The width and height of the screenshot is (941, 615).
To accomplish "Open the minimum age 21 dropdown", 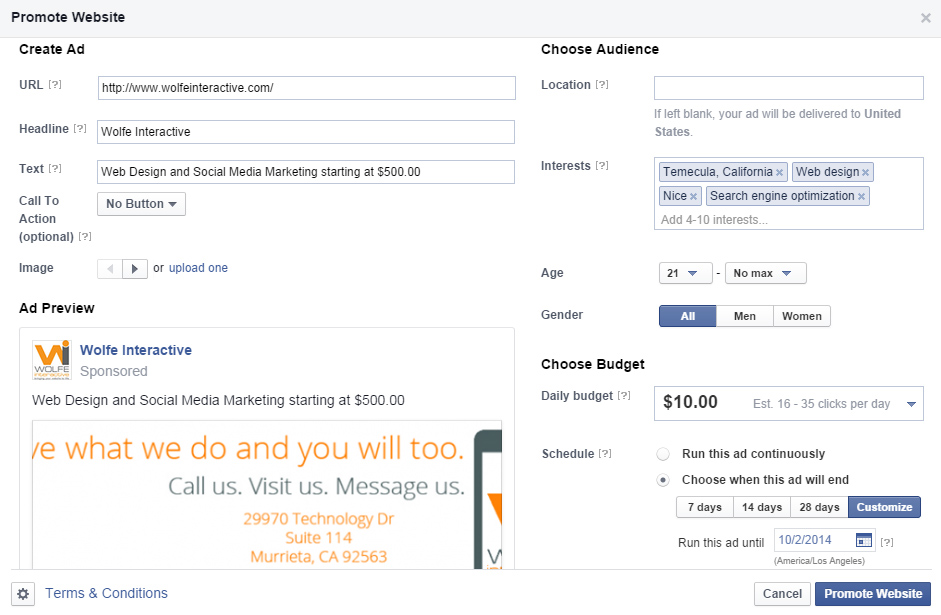I will [x=685, y=274].
